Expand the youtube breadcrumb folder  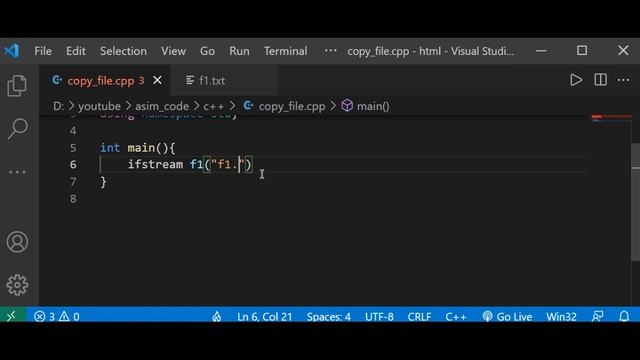click(99, 106)
